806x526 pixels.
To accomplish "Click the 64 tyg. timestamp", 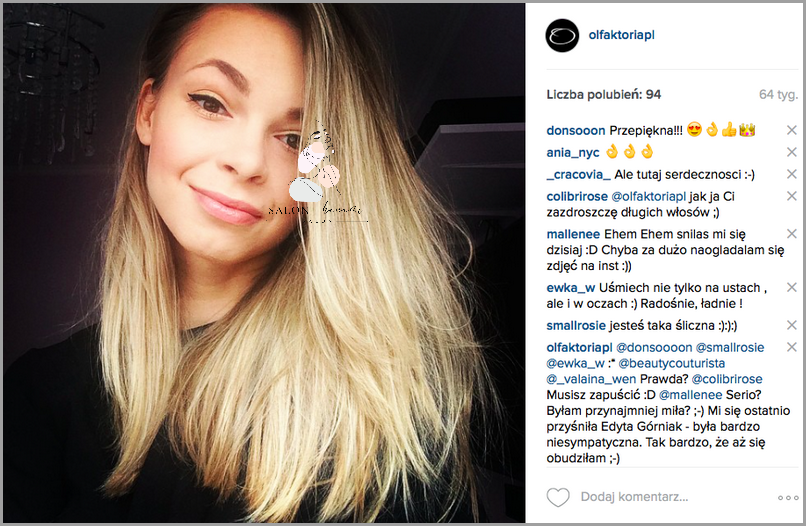I will pos(778,95).
